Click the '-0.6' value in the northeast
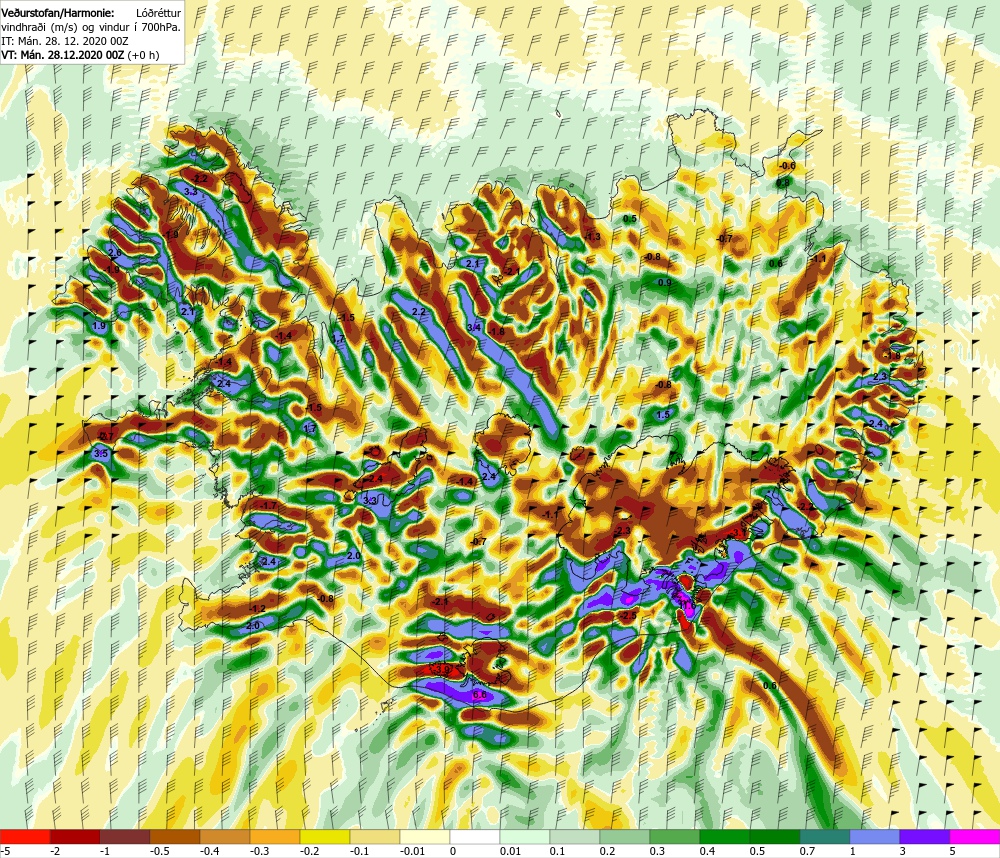This screenshot has width=1000, height=858. tap(787, 165)
